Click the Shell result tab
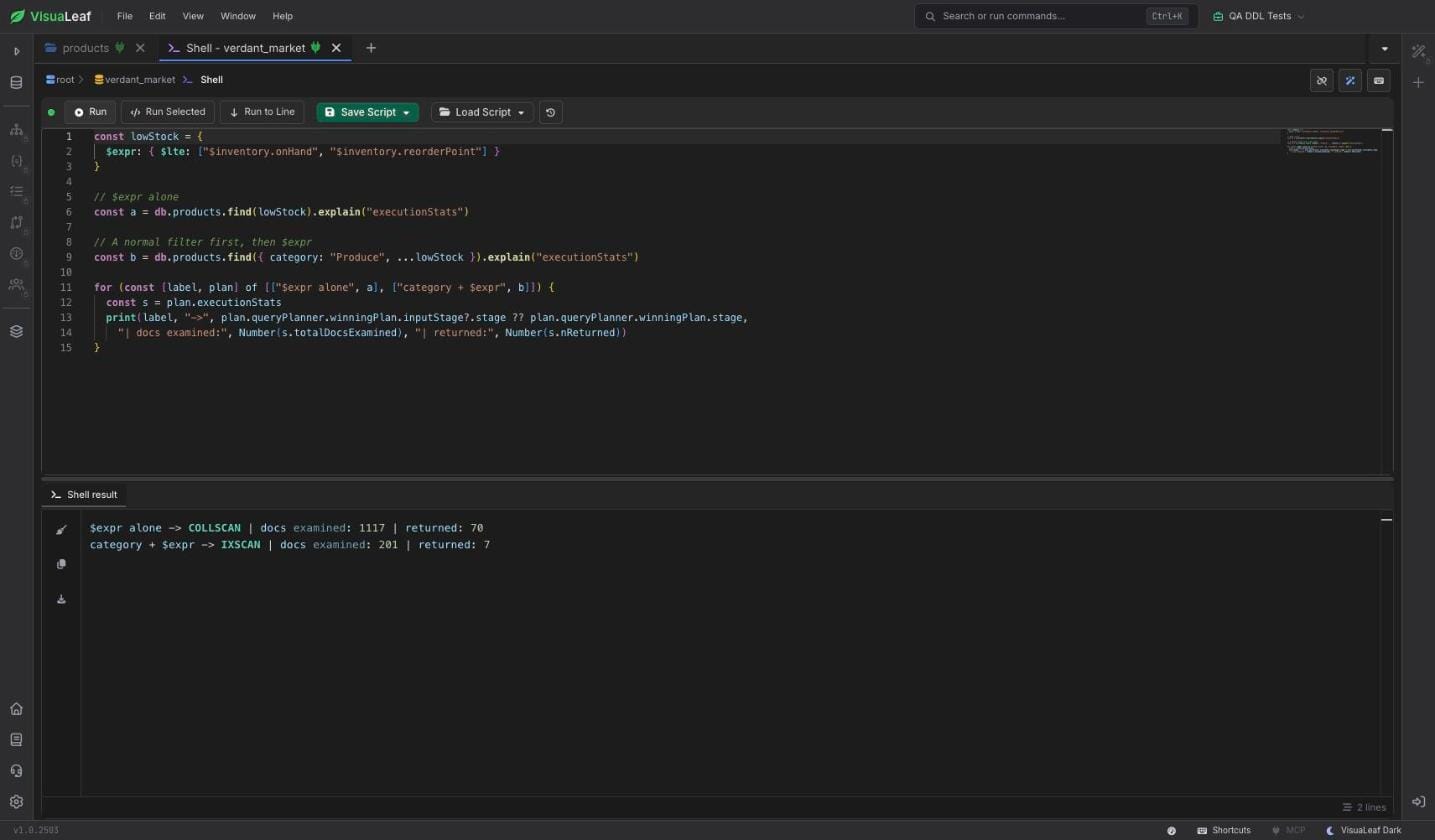This screenshot has height=840, width=1435. tap(84, 495)
